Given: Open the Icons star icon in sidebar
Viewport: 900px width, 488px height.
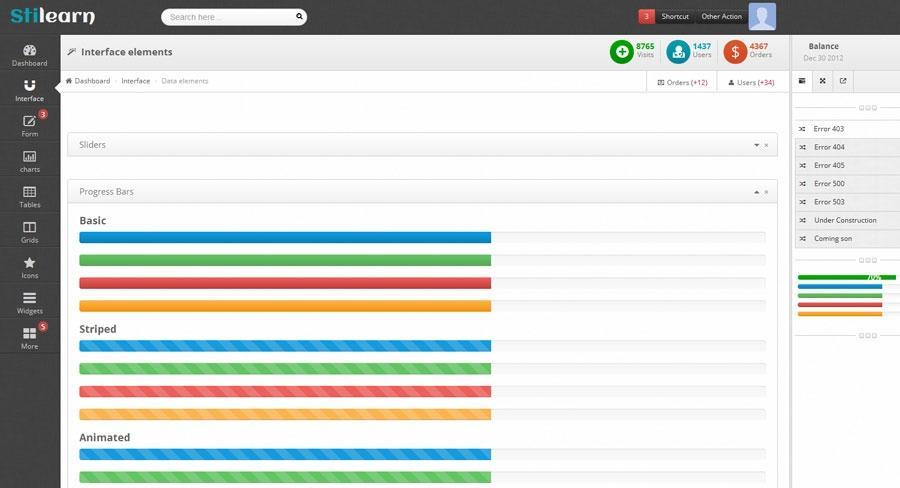Looking at the screenshot, I should click(29, 262).
